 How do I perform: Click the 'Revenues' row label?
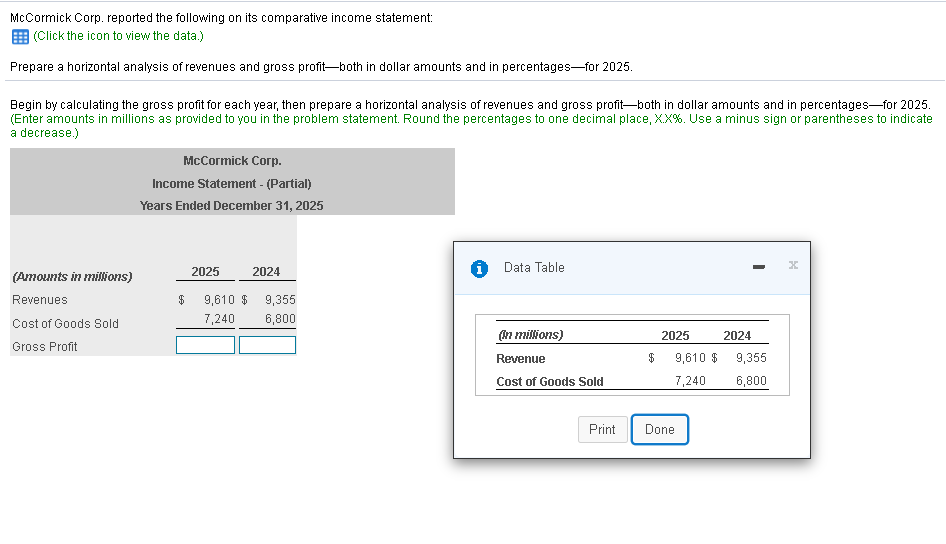(x=40, y=300)
